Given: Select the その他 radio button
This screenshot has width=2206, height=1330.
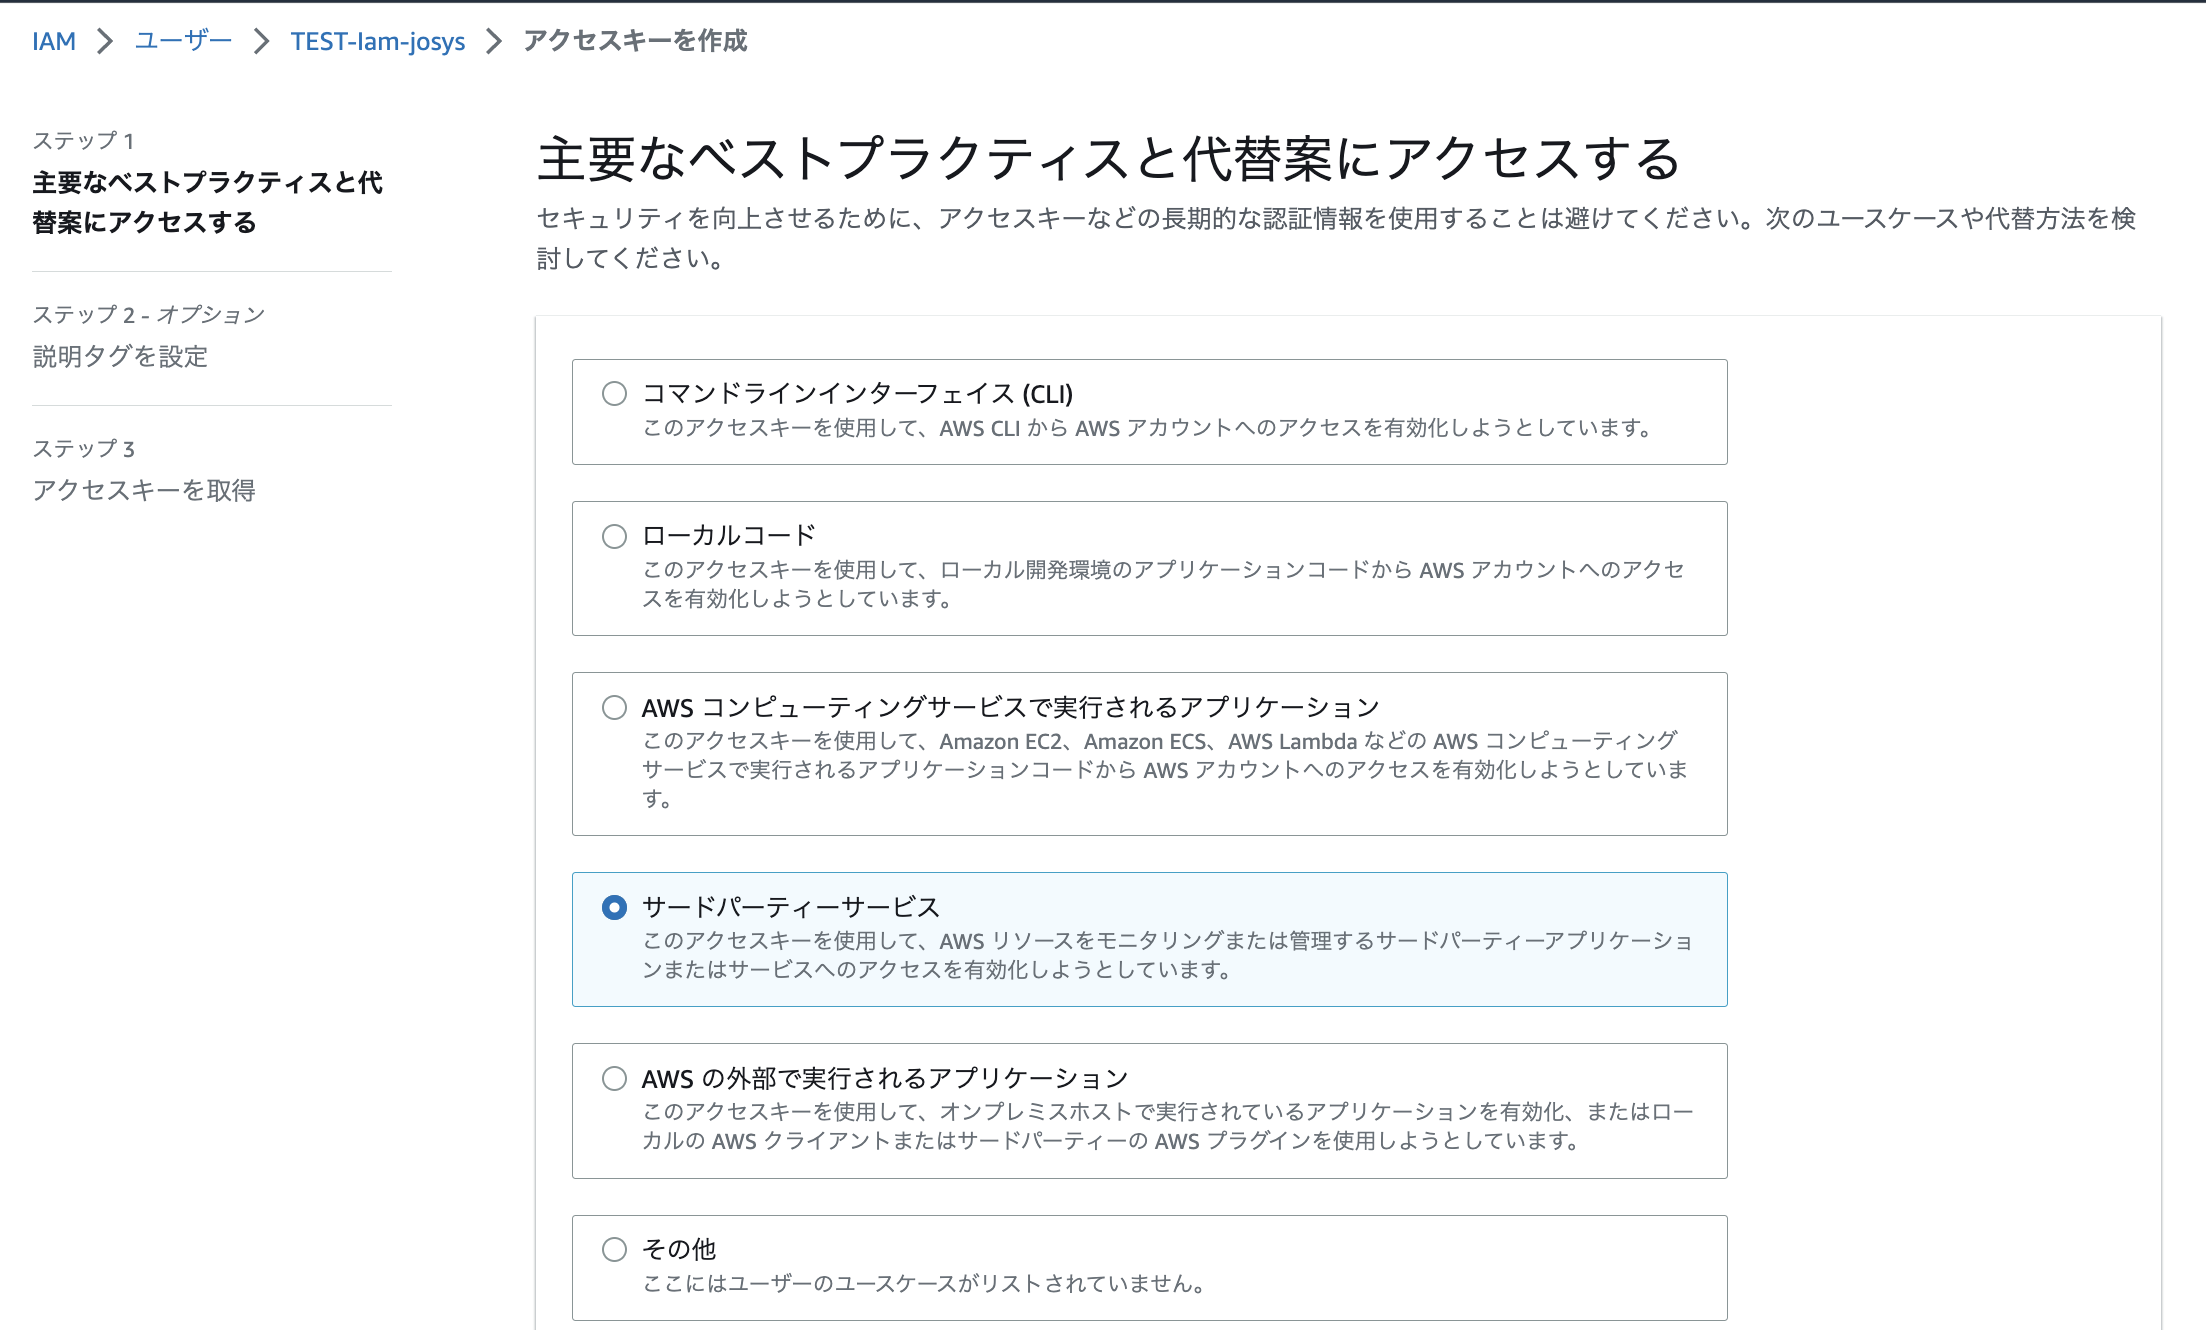Looking at the screenshot, I should point(614,1249).
